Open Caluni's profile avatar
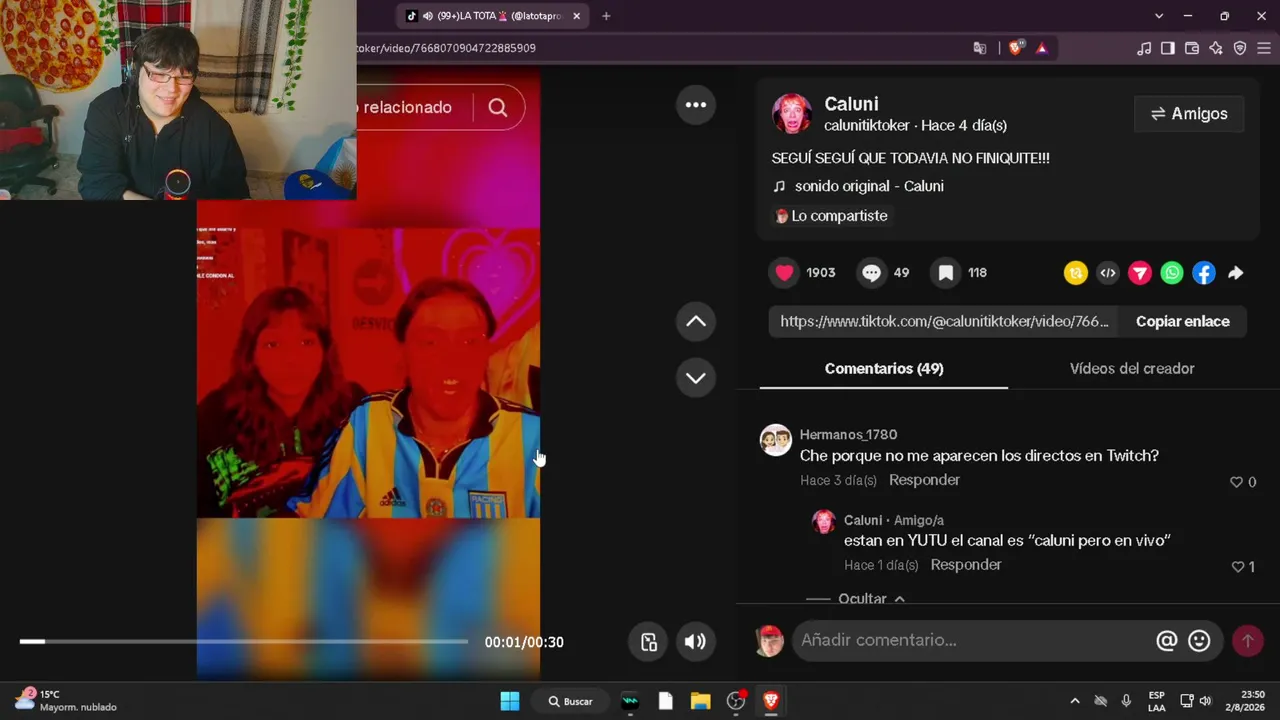The image size is (1280, 720). click(x=792, y=114)
